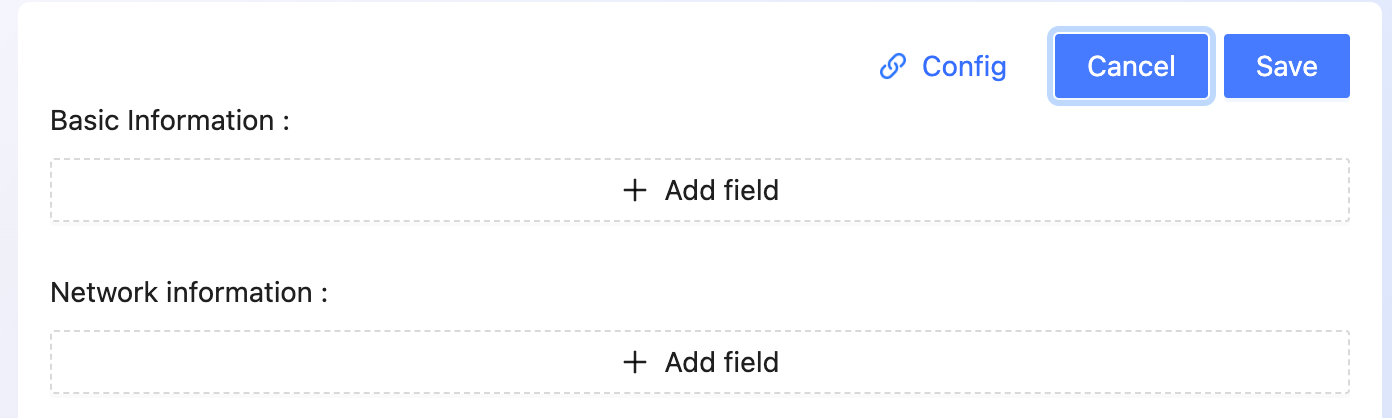
Task: Select the "Add field" text below Basic Information
Action: point(722,190)
